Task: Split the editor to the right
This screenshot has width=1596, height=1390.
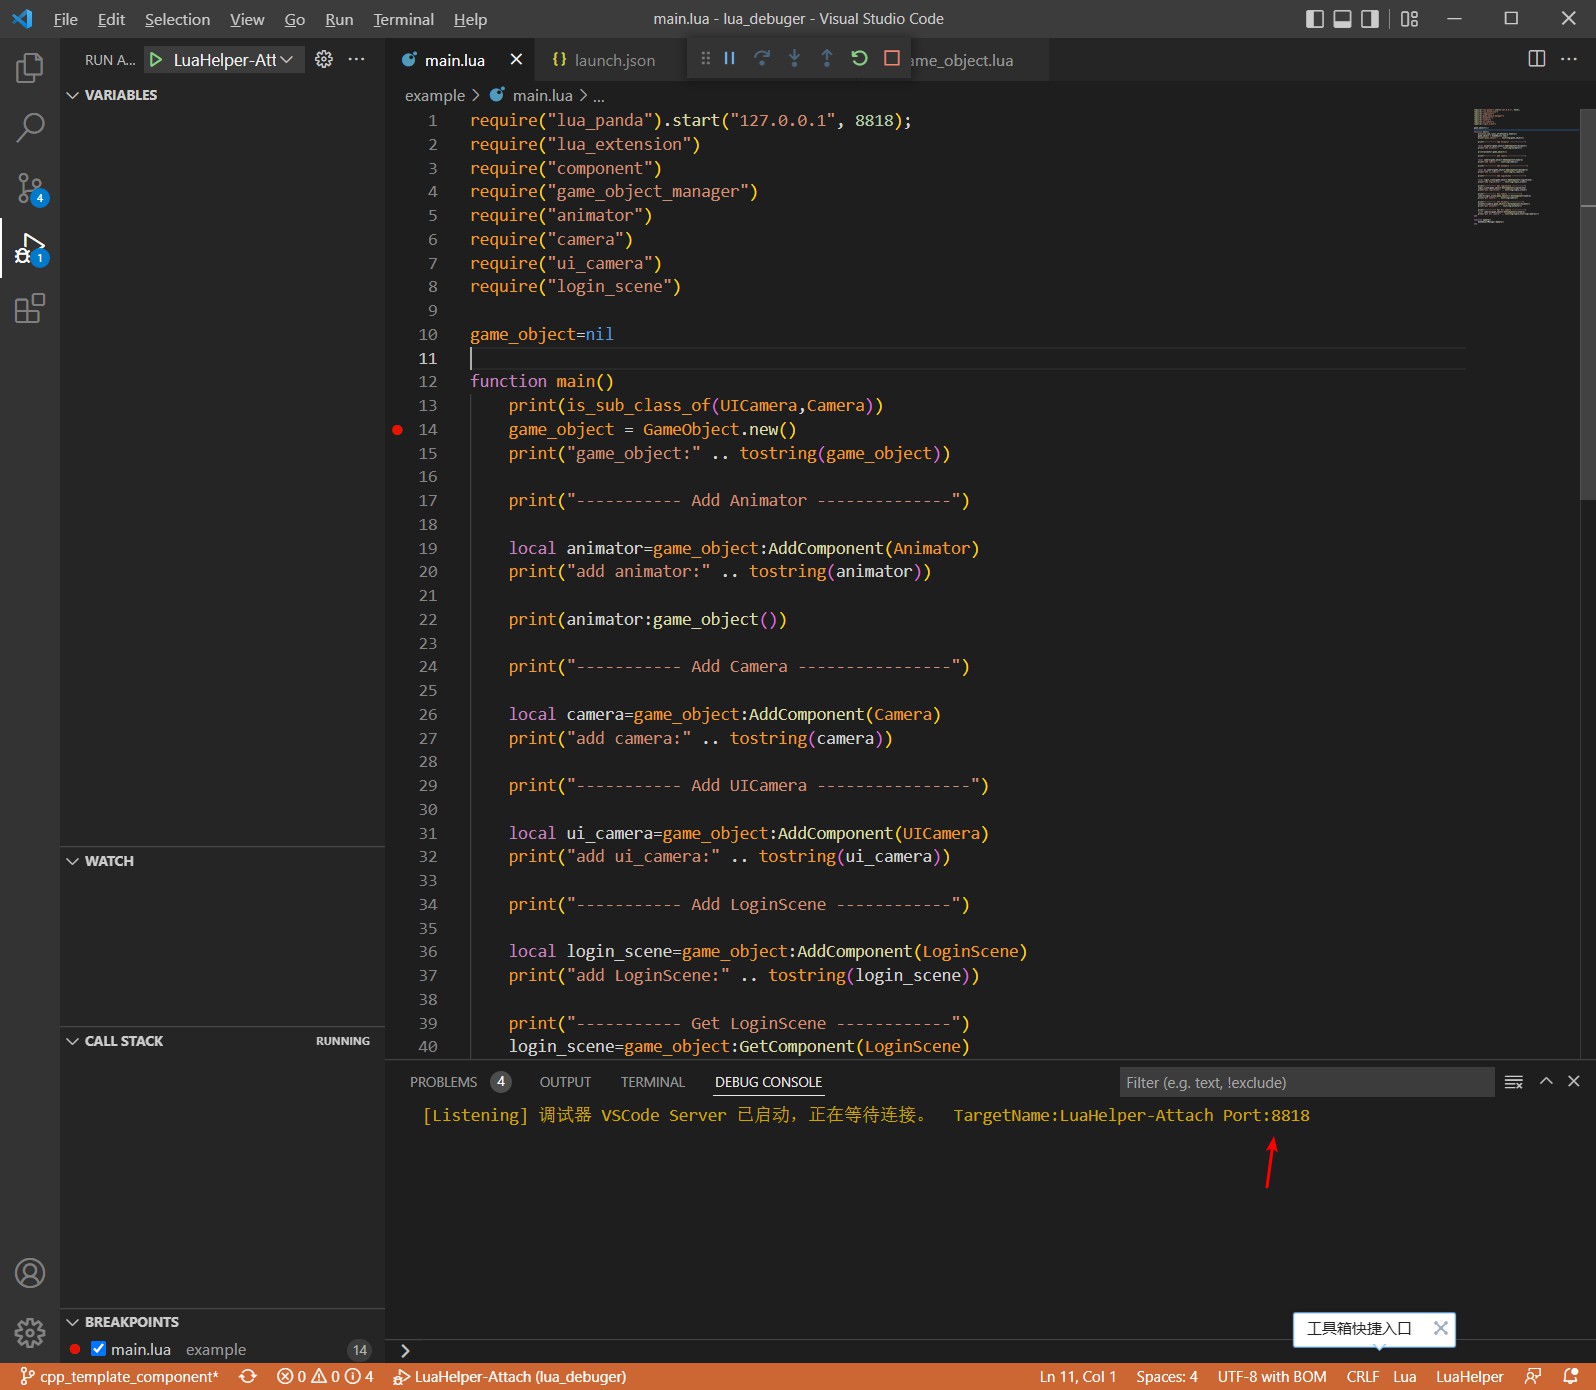Action: tap(1537, 59)
